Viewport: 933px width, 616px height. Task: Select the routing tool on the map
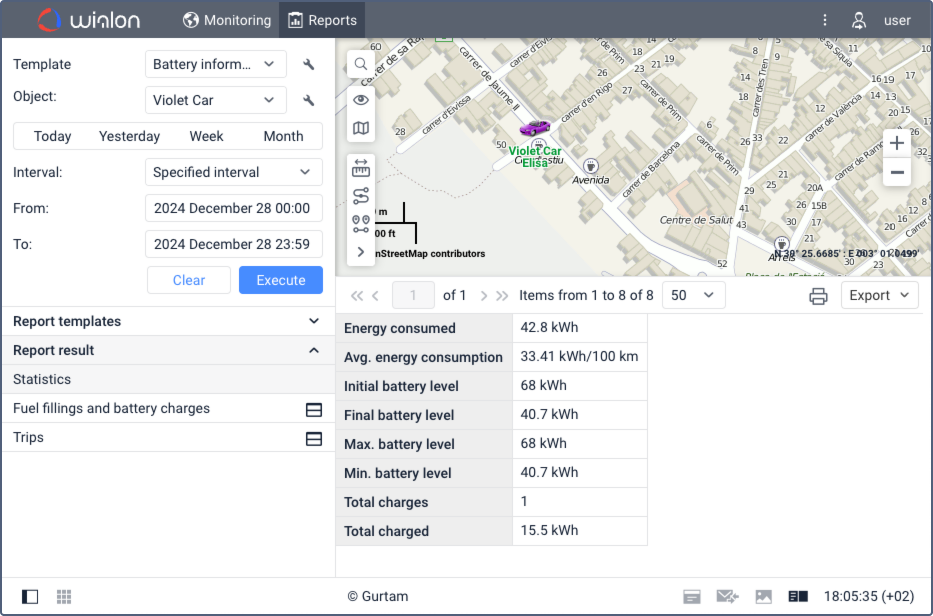coord(361,196)
